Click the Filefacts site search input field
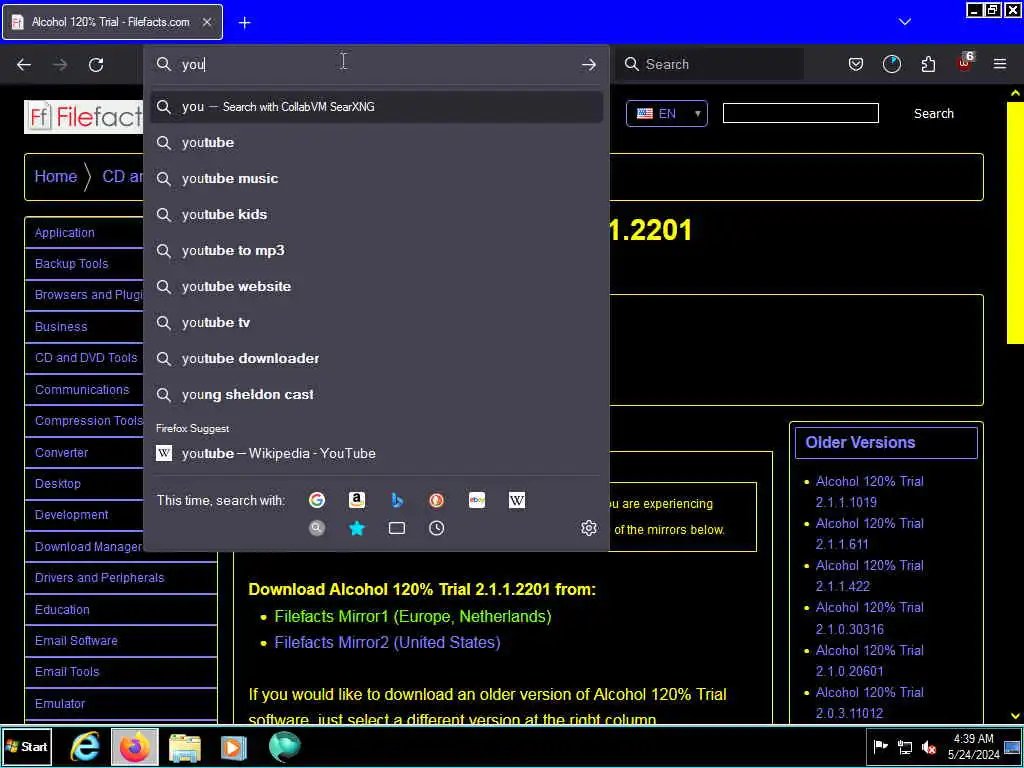Image resolution: width=1024 pixels, height=768 pixels. [x=801, y=113]
